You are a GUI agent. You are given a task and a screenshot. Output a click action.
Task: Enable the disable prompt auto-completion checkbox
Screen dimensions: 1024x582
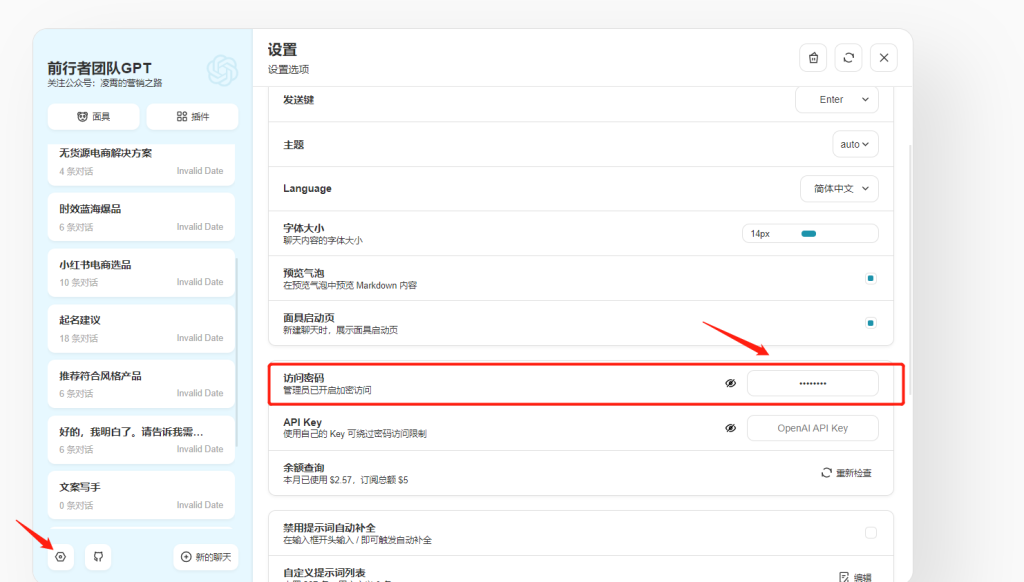pos(871,533)
